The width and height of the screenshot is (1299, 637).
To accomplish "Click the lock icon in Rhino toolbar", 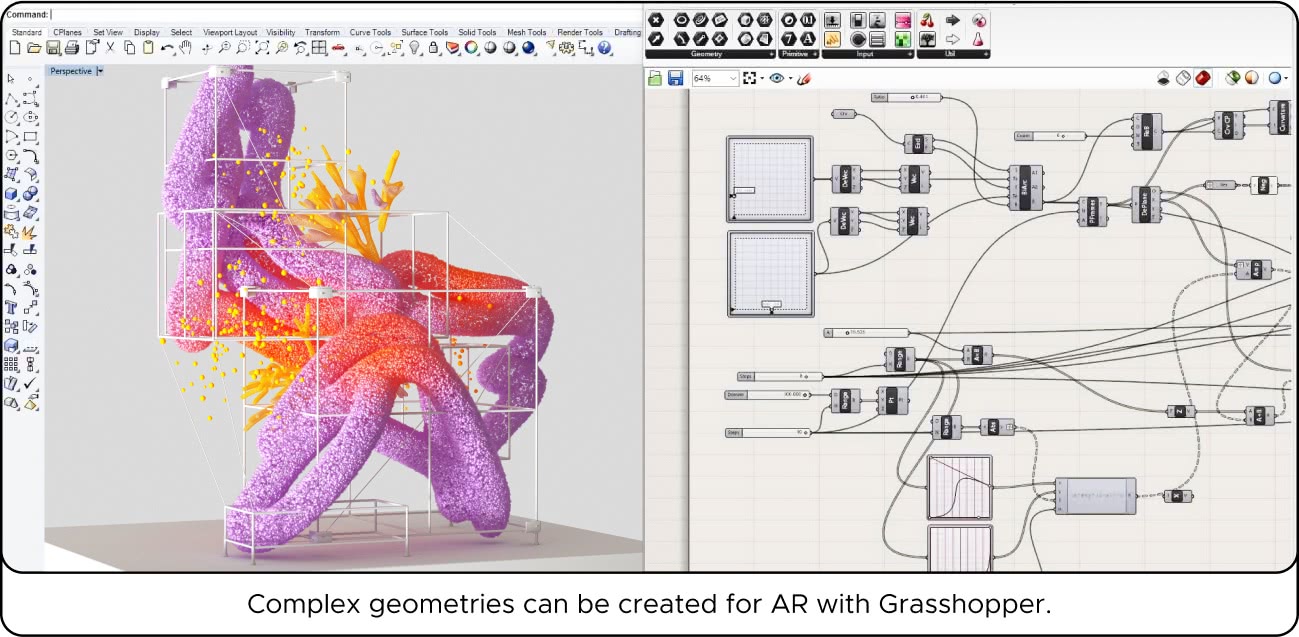I will [433, 48].
